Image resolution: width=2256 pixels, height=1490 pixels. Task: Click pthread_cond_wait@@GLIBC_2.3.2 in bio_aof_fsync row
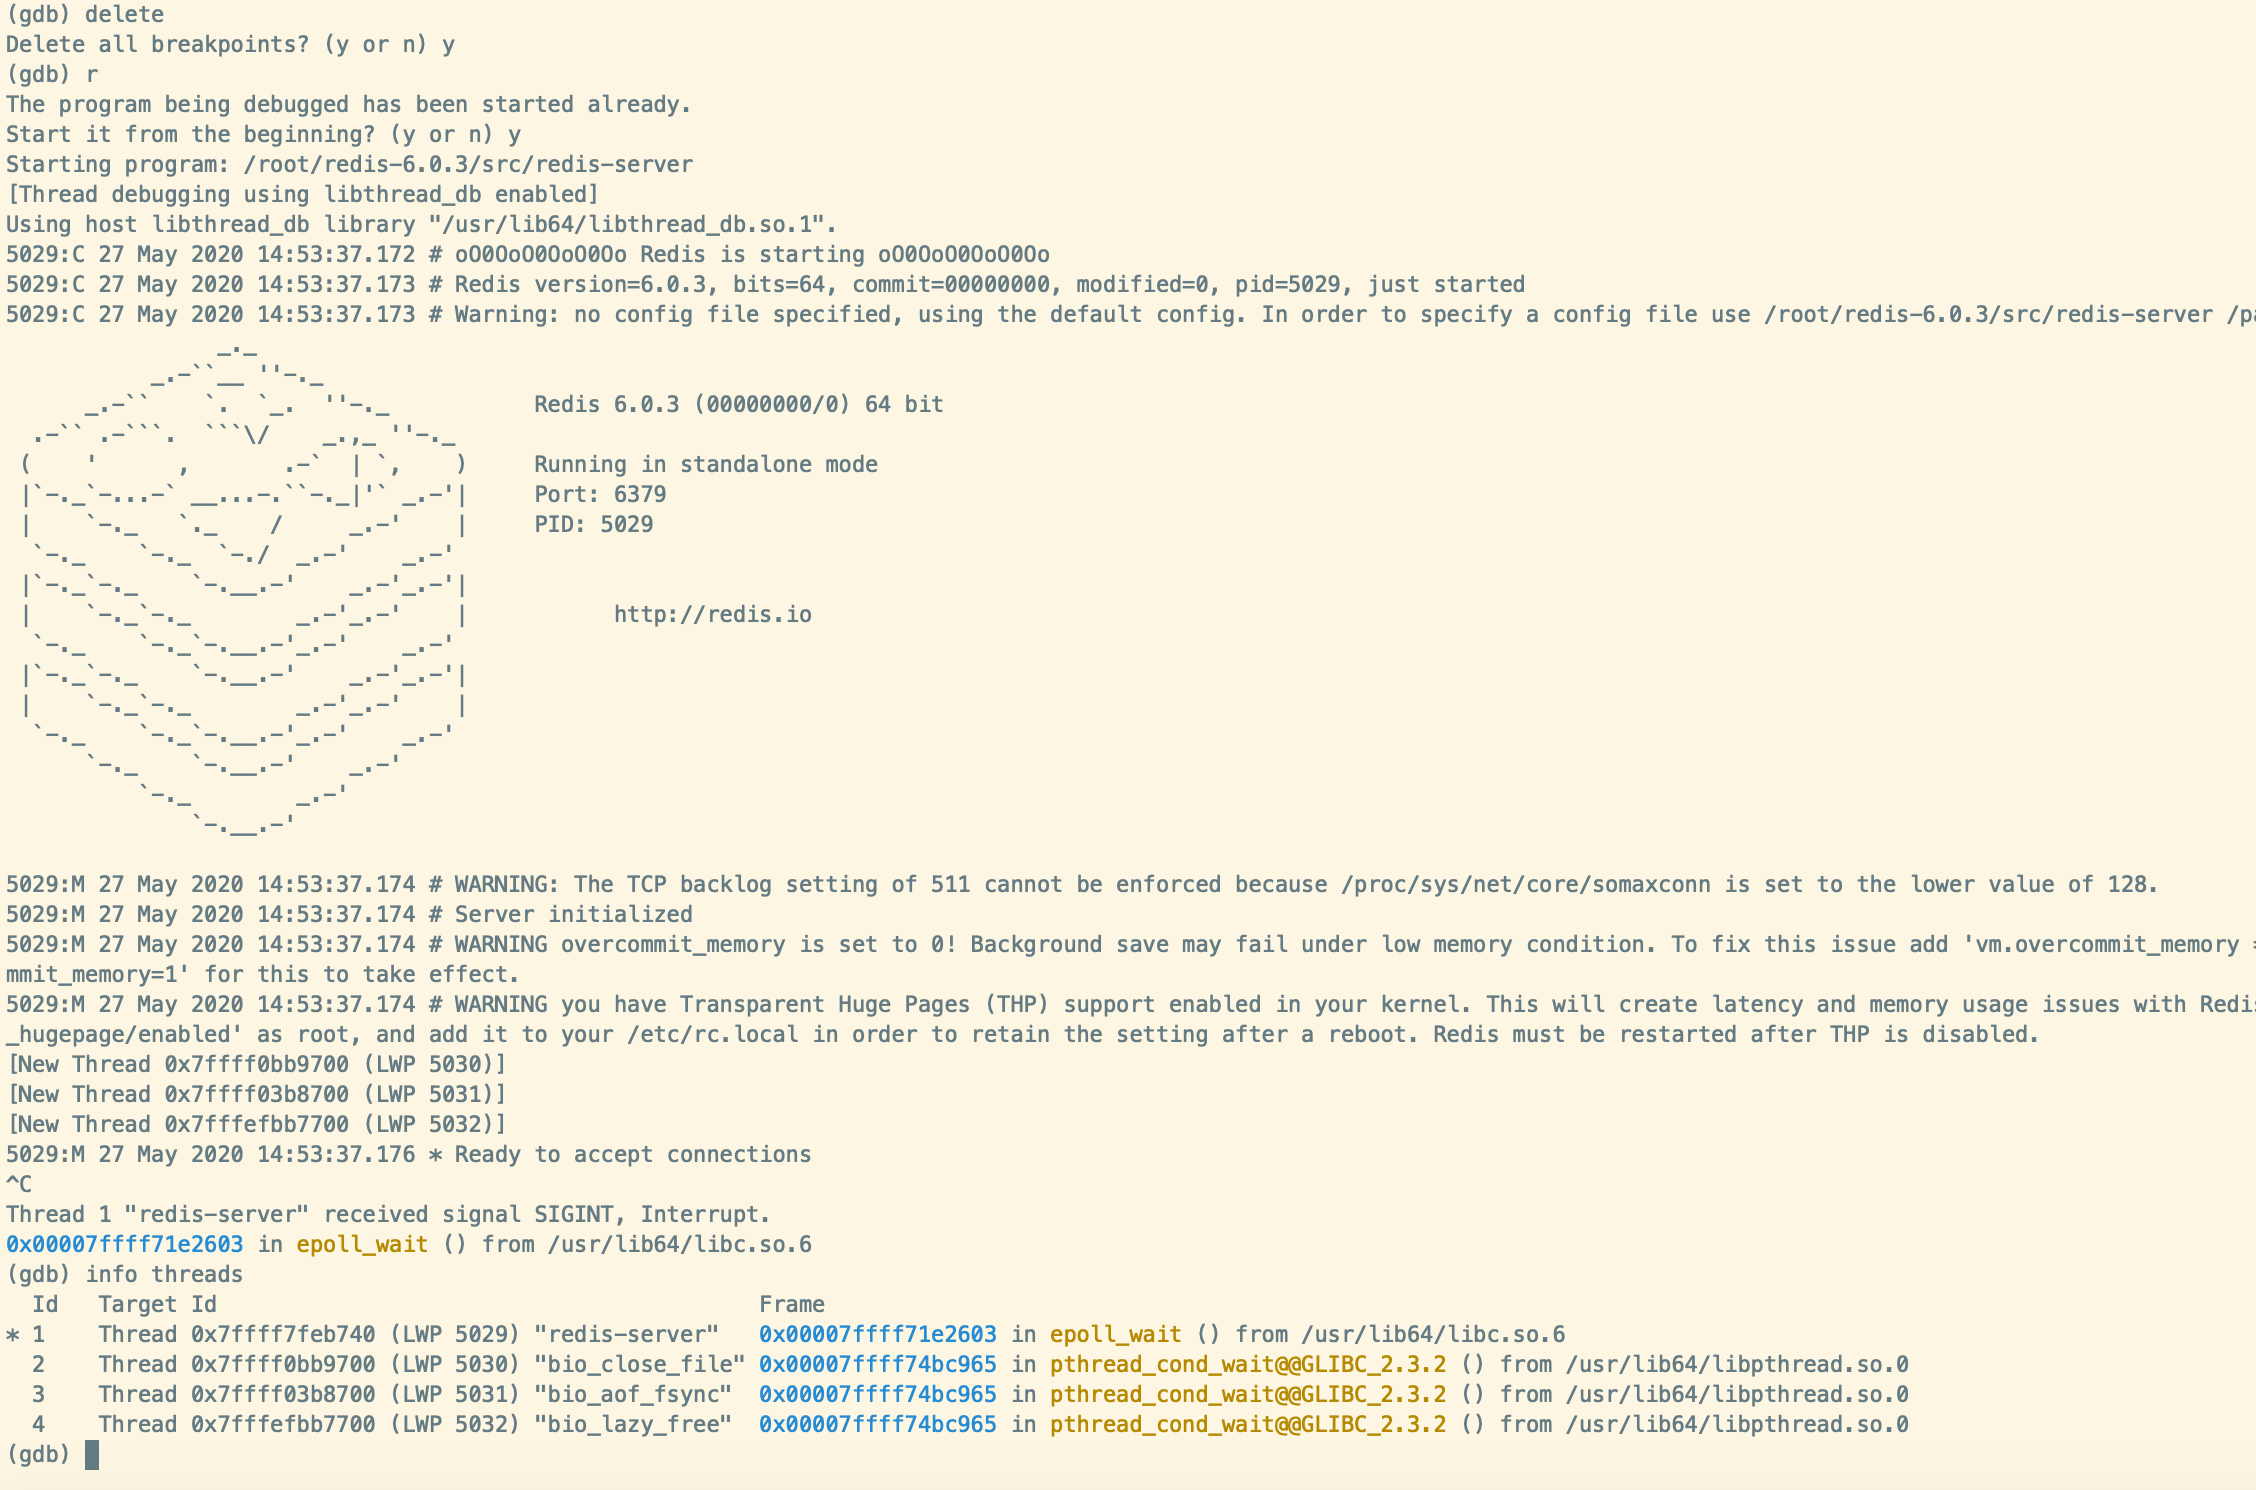[1248, 1395]
